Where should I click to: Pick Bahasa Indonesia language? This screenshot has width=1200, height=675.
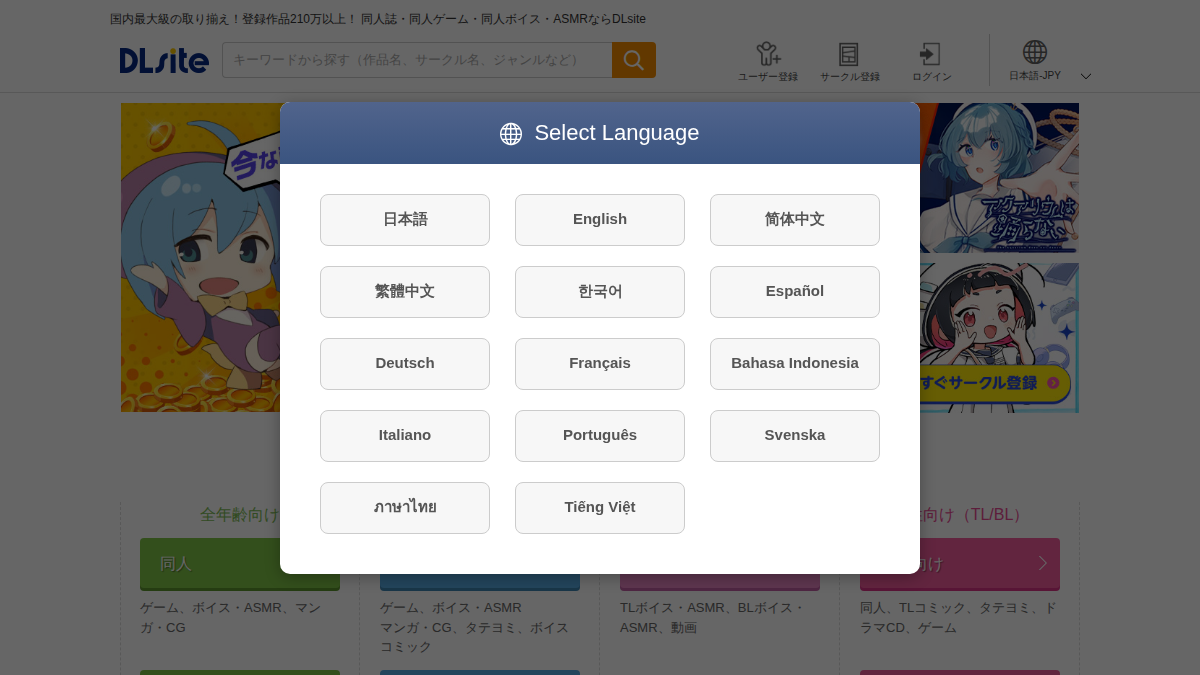[795, 364]
